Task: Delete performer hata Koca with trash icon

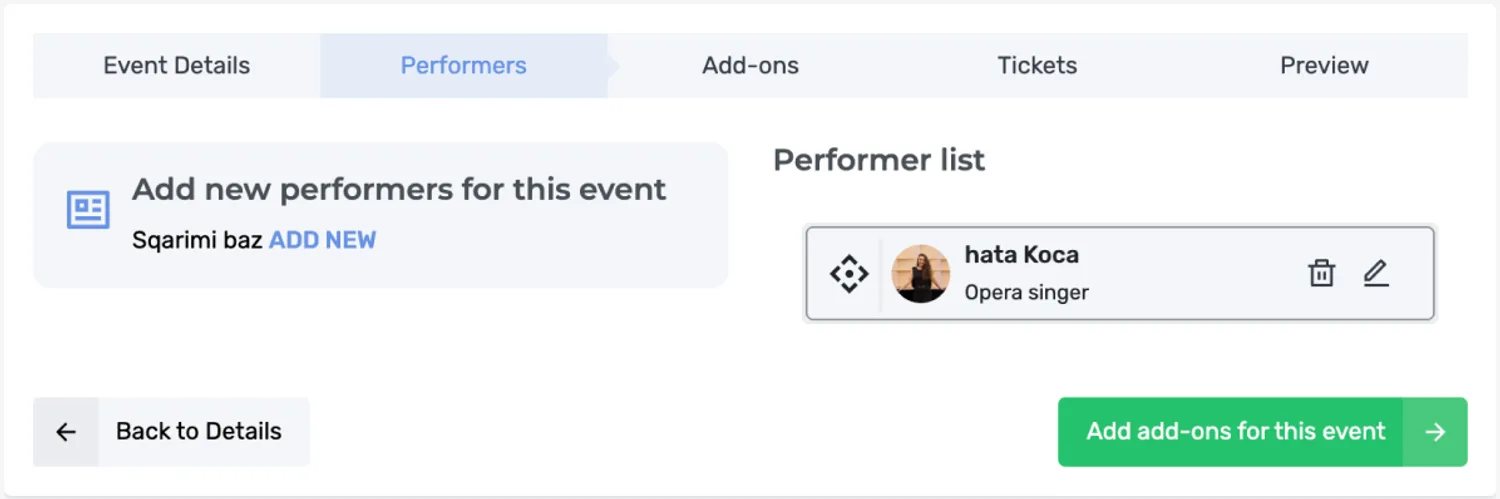Action: pyautogui.click(x=1322, y=273)
